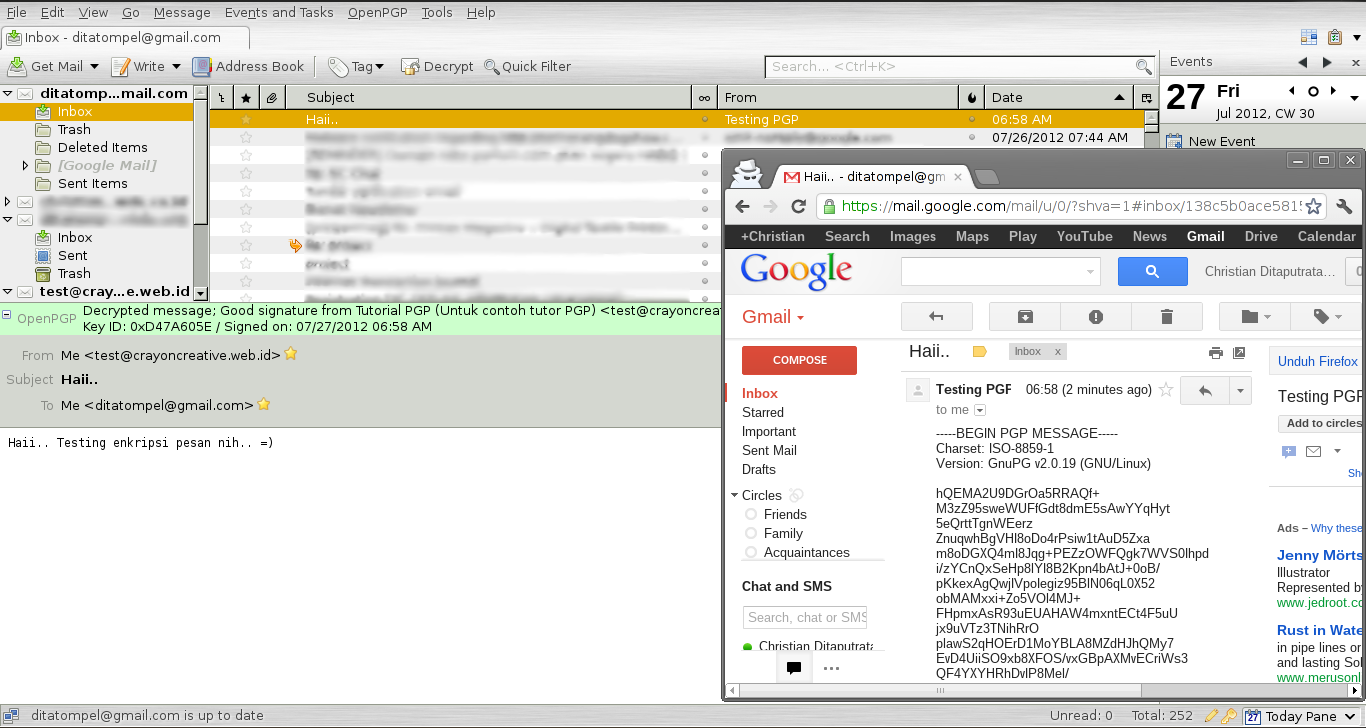Viewport: 1366px width, 728px height.
Task: Star the recipient ditatompel@gmail.com
Action: point(264,405)
